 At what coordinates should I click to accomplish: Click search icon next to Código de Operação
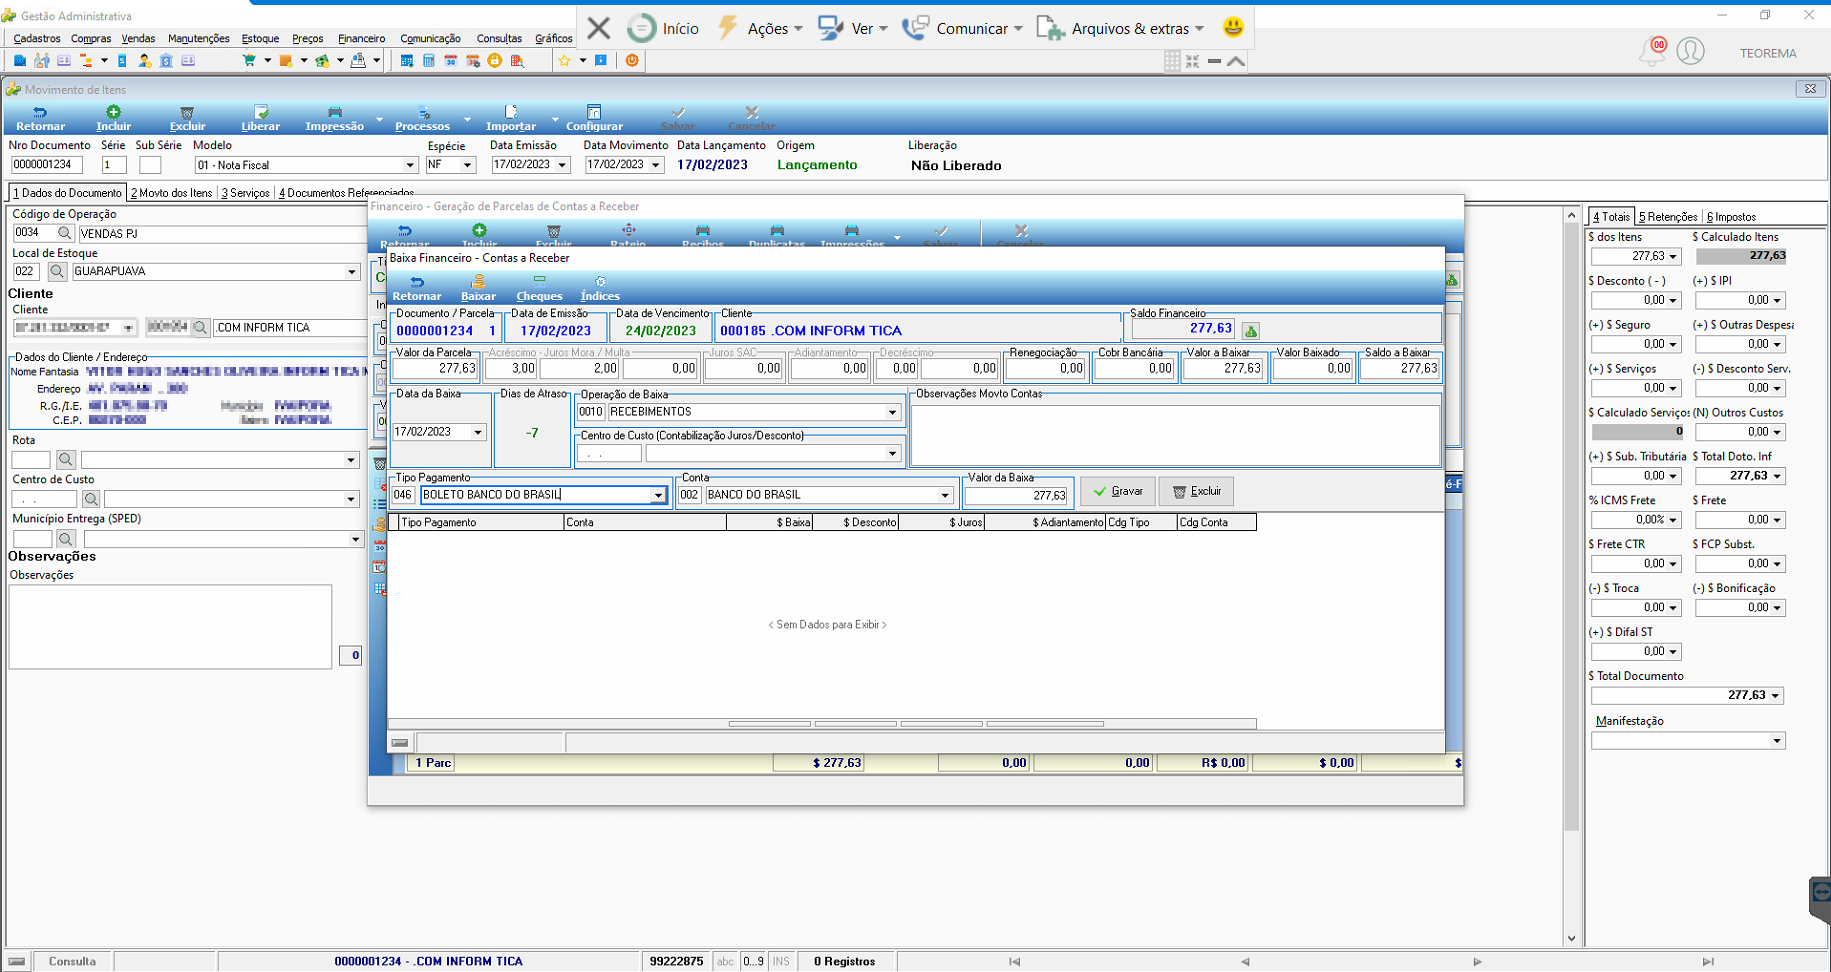[65, 233]
